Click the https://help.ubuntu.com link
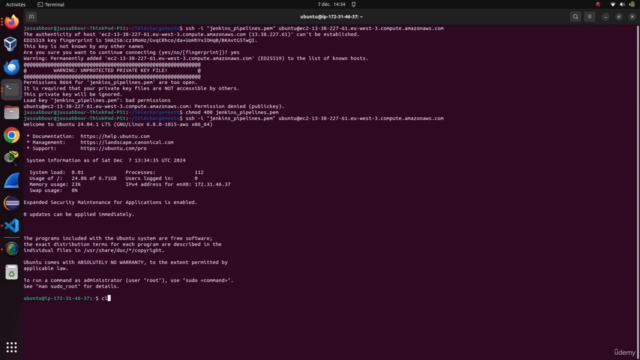Image resolution: width=640 pixels, height=360 pixels. coord(115,136)
